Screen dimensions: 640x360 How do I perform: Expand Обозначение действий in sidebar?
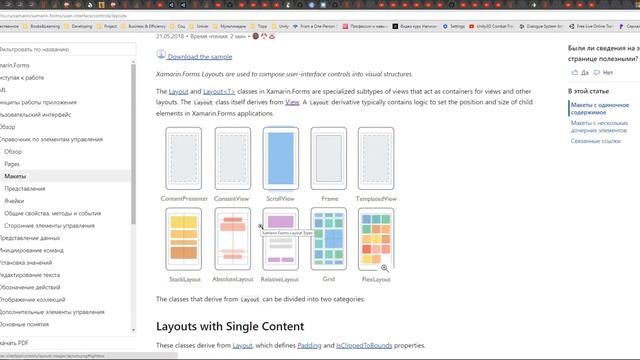tap(30, 287)
